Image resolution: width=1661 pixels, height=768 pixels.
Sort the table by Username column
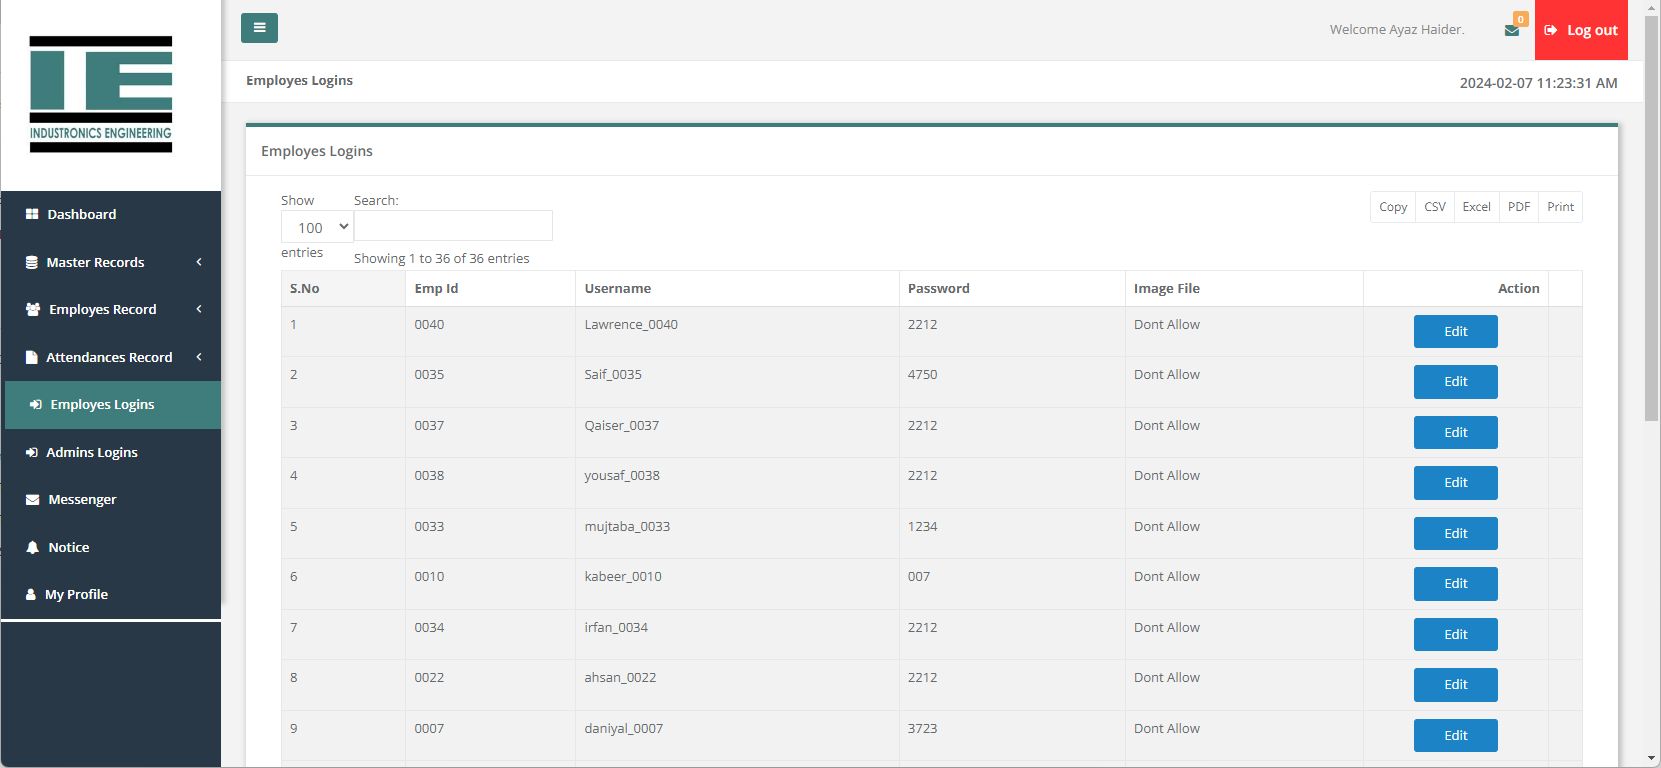[x=617, y=288]
